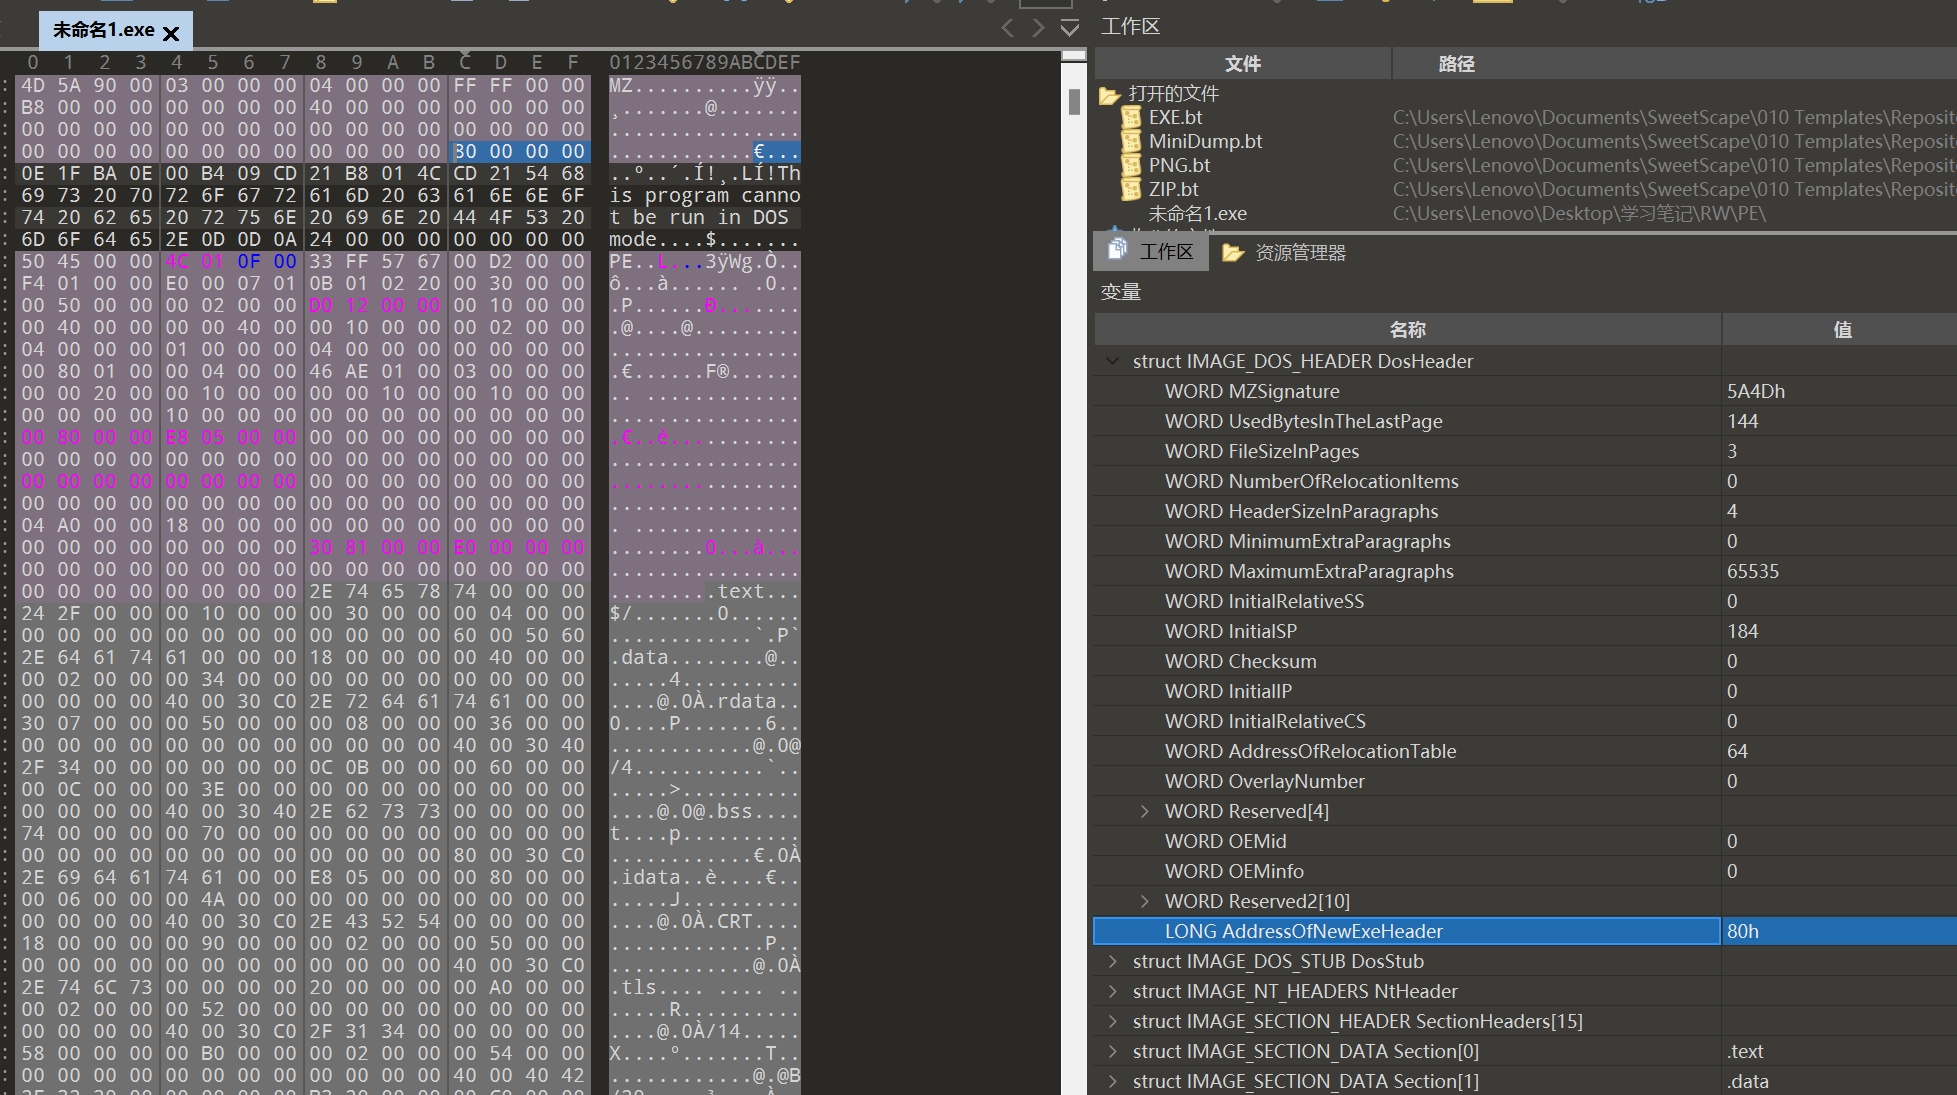Expand struct IMAGE_DOS_STUB DosStub

(1112, 961)
